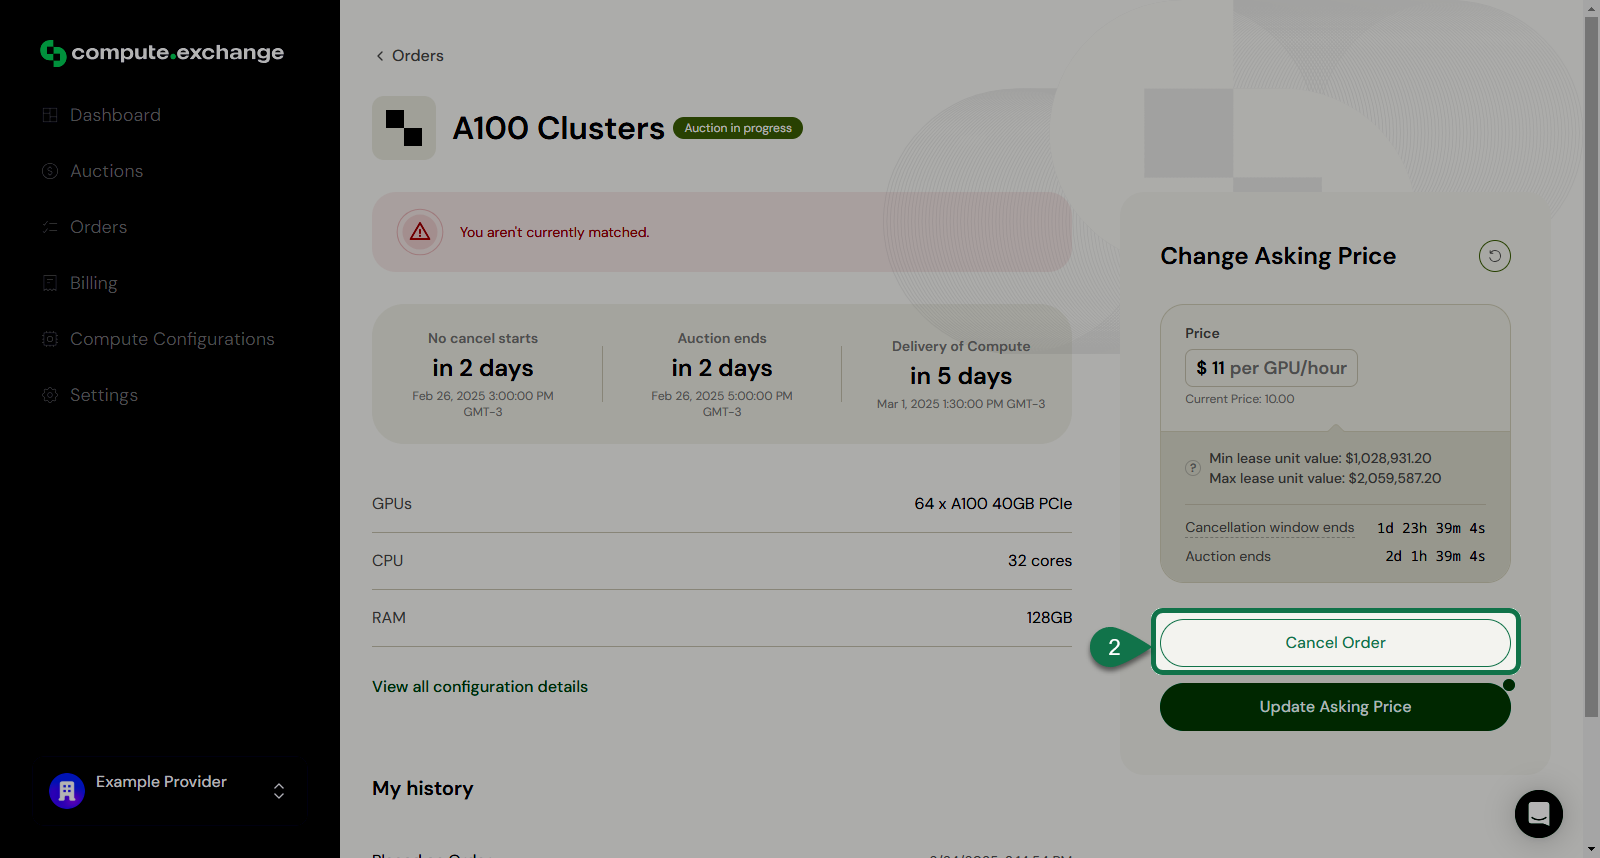Click the scrollbar up arrow
Screen dimensions: 1600x858
1591,8
